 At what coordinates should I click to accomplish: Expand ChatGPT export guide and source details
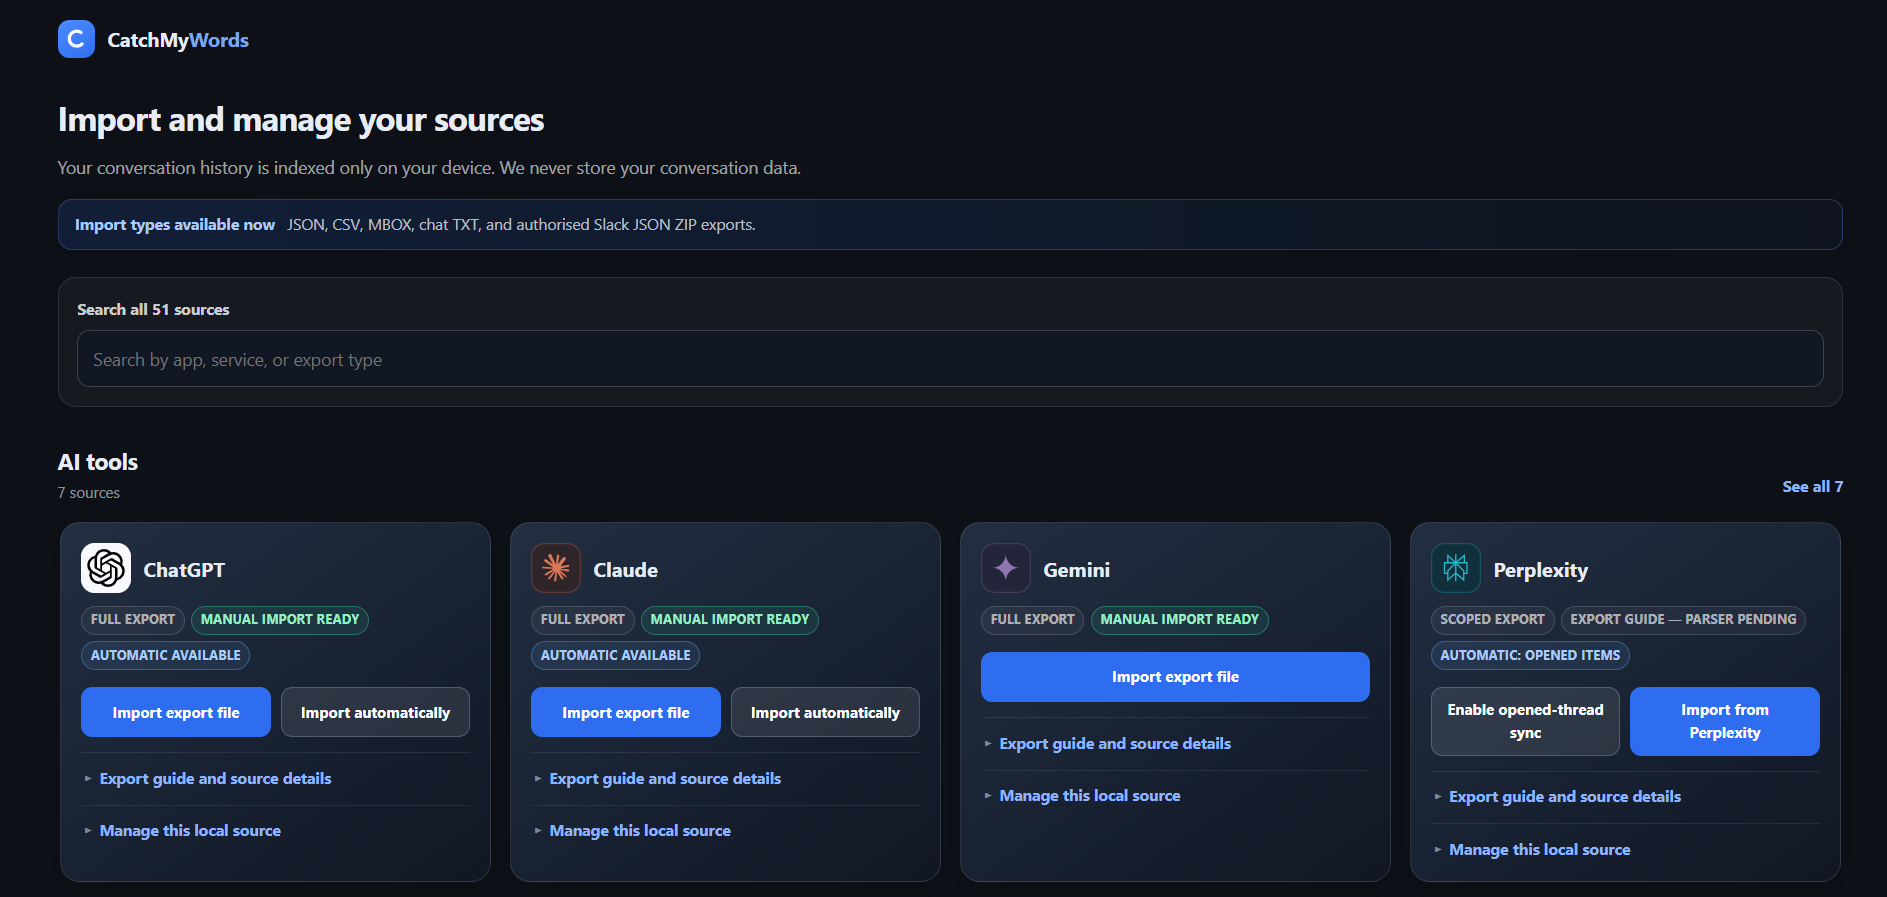tap(215, 778)
